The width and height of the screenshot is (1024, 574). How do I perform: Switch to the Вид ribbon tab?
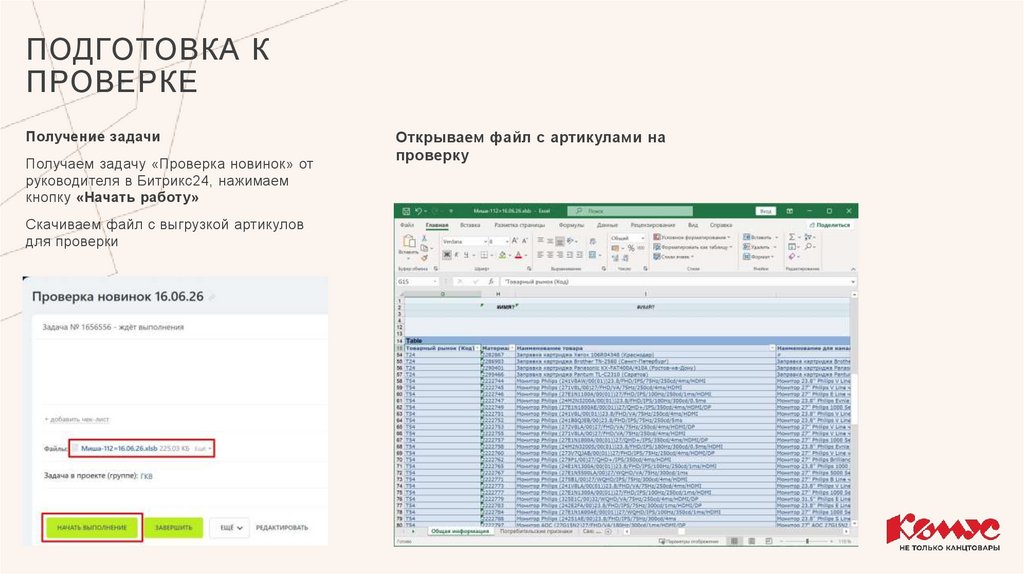point(693,225)
